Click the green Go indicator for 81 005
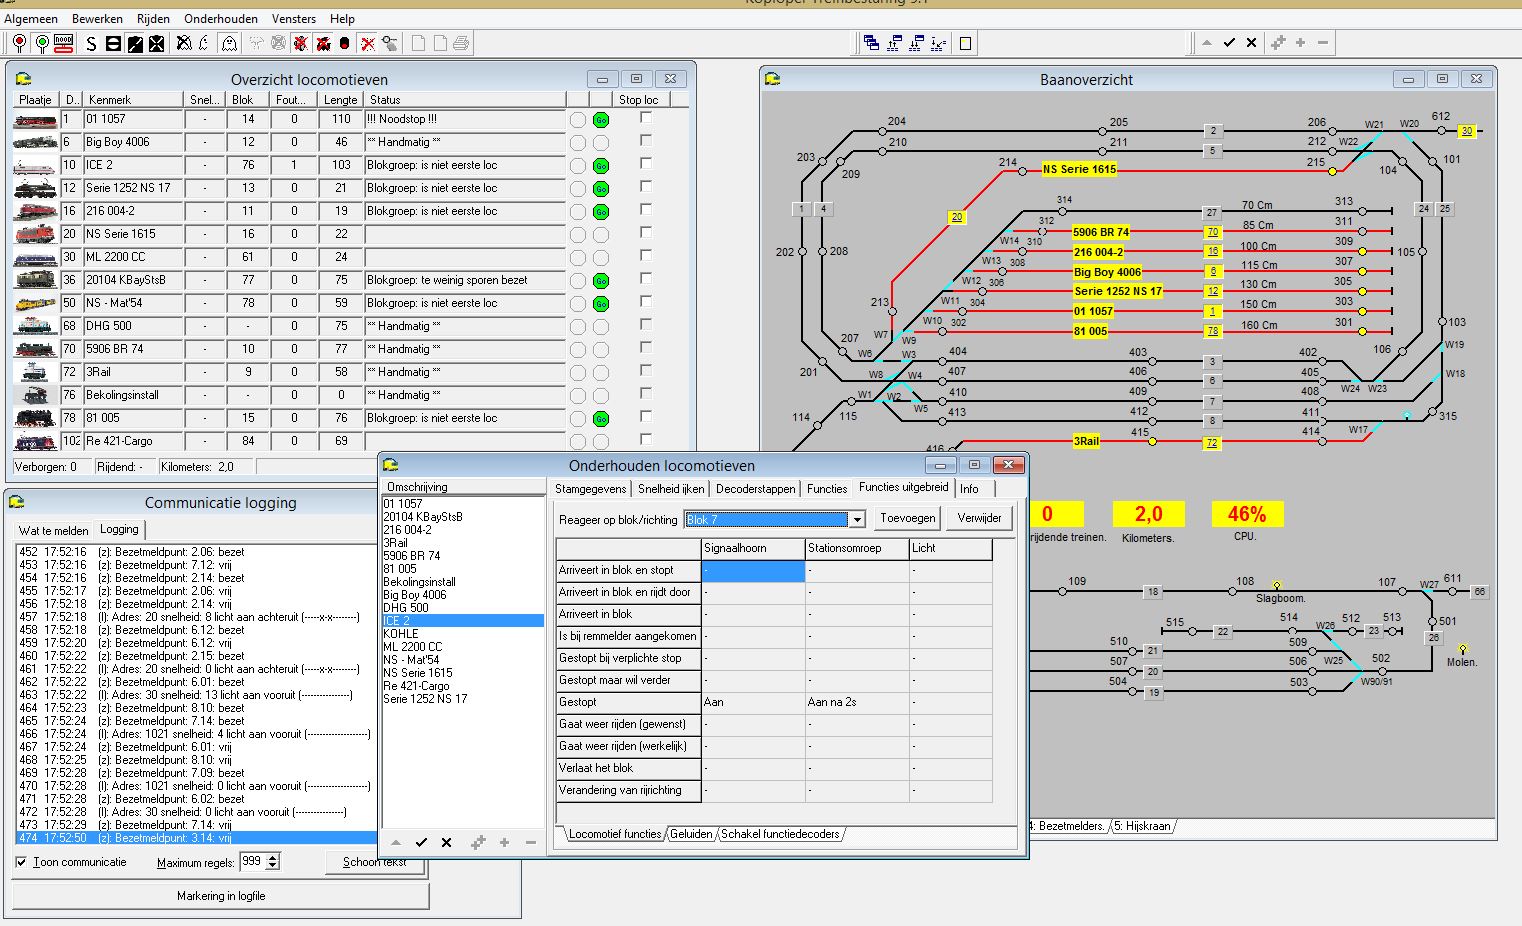Screen dimensions: 1522x926 click(x=601, y=419)
